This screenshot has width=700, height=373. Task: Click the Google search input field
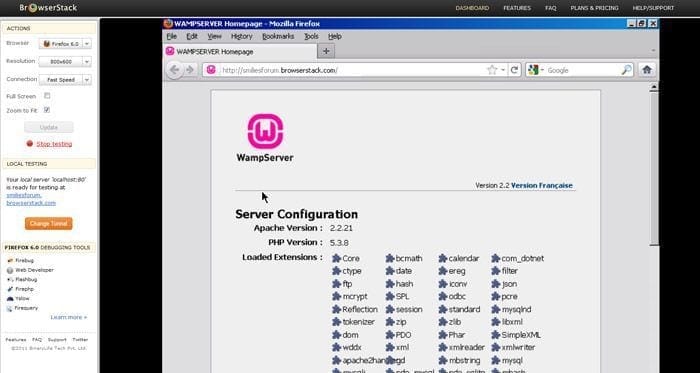click(x=583, y=70)
